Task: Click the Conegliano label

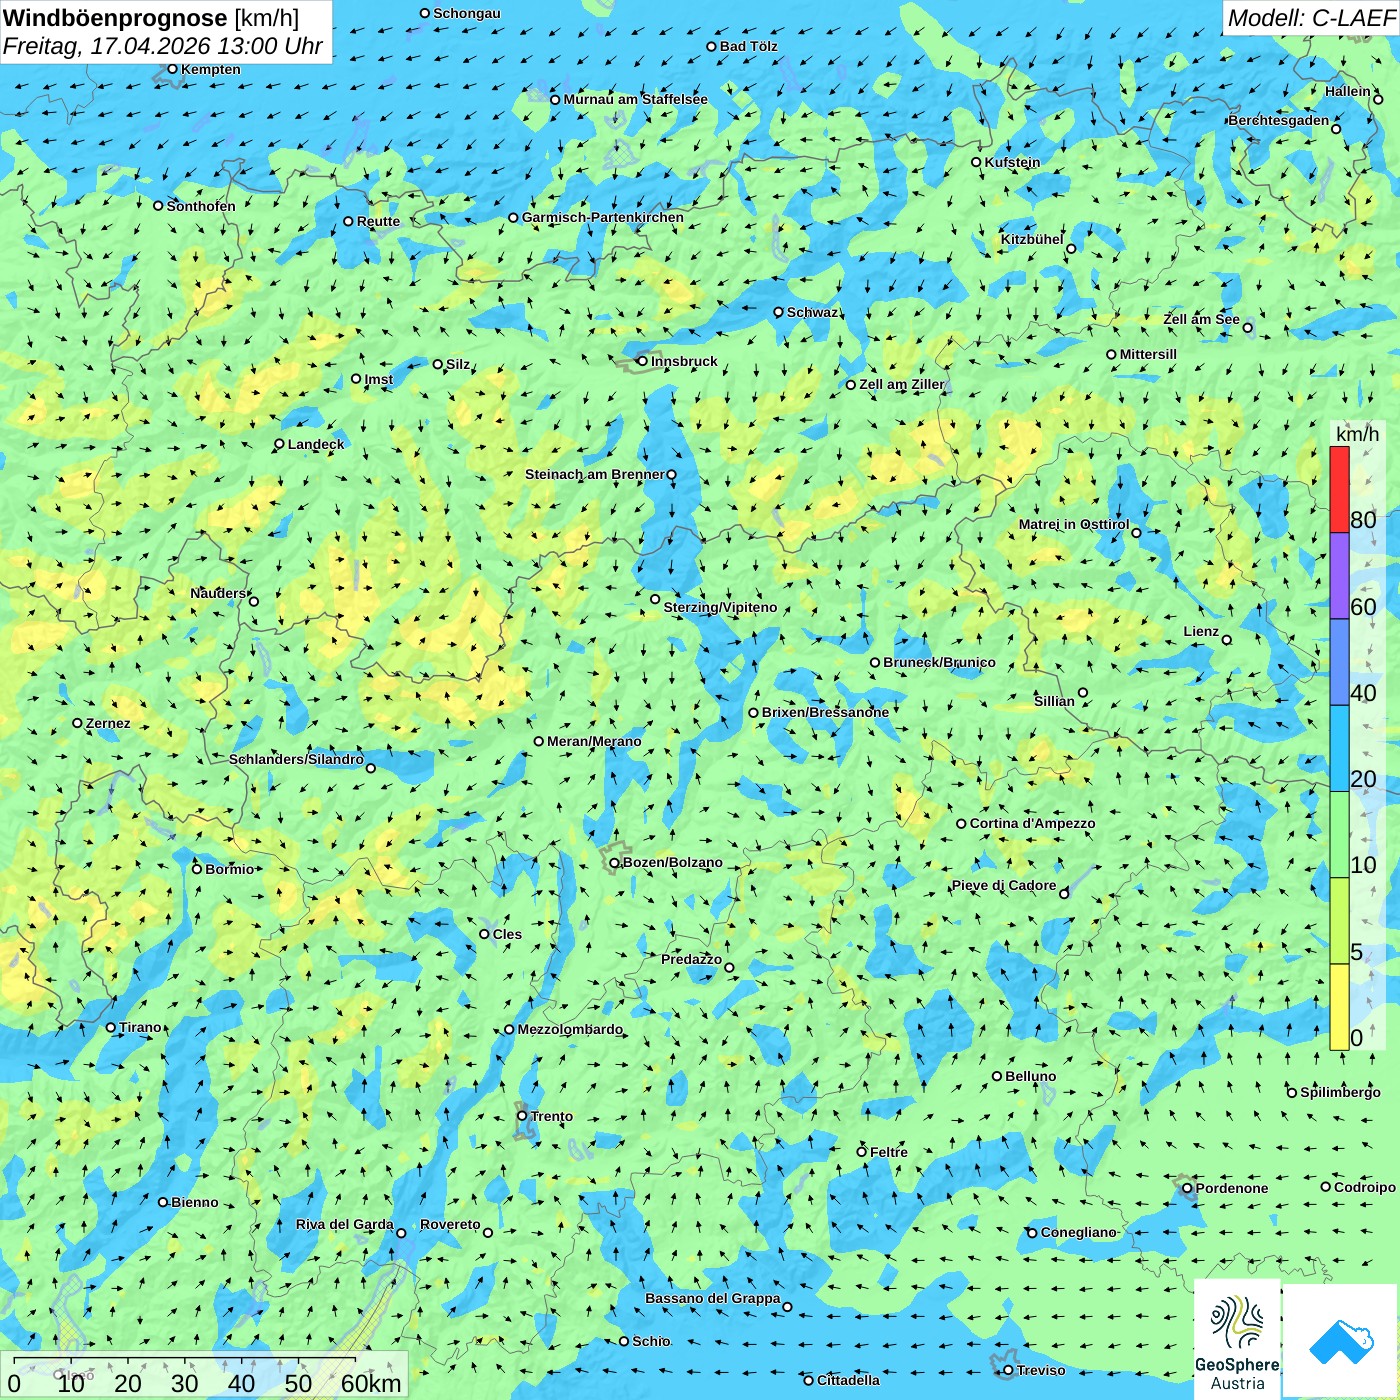Action: 1078,1232
